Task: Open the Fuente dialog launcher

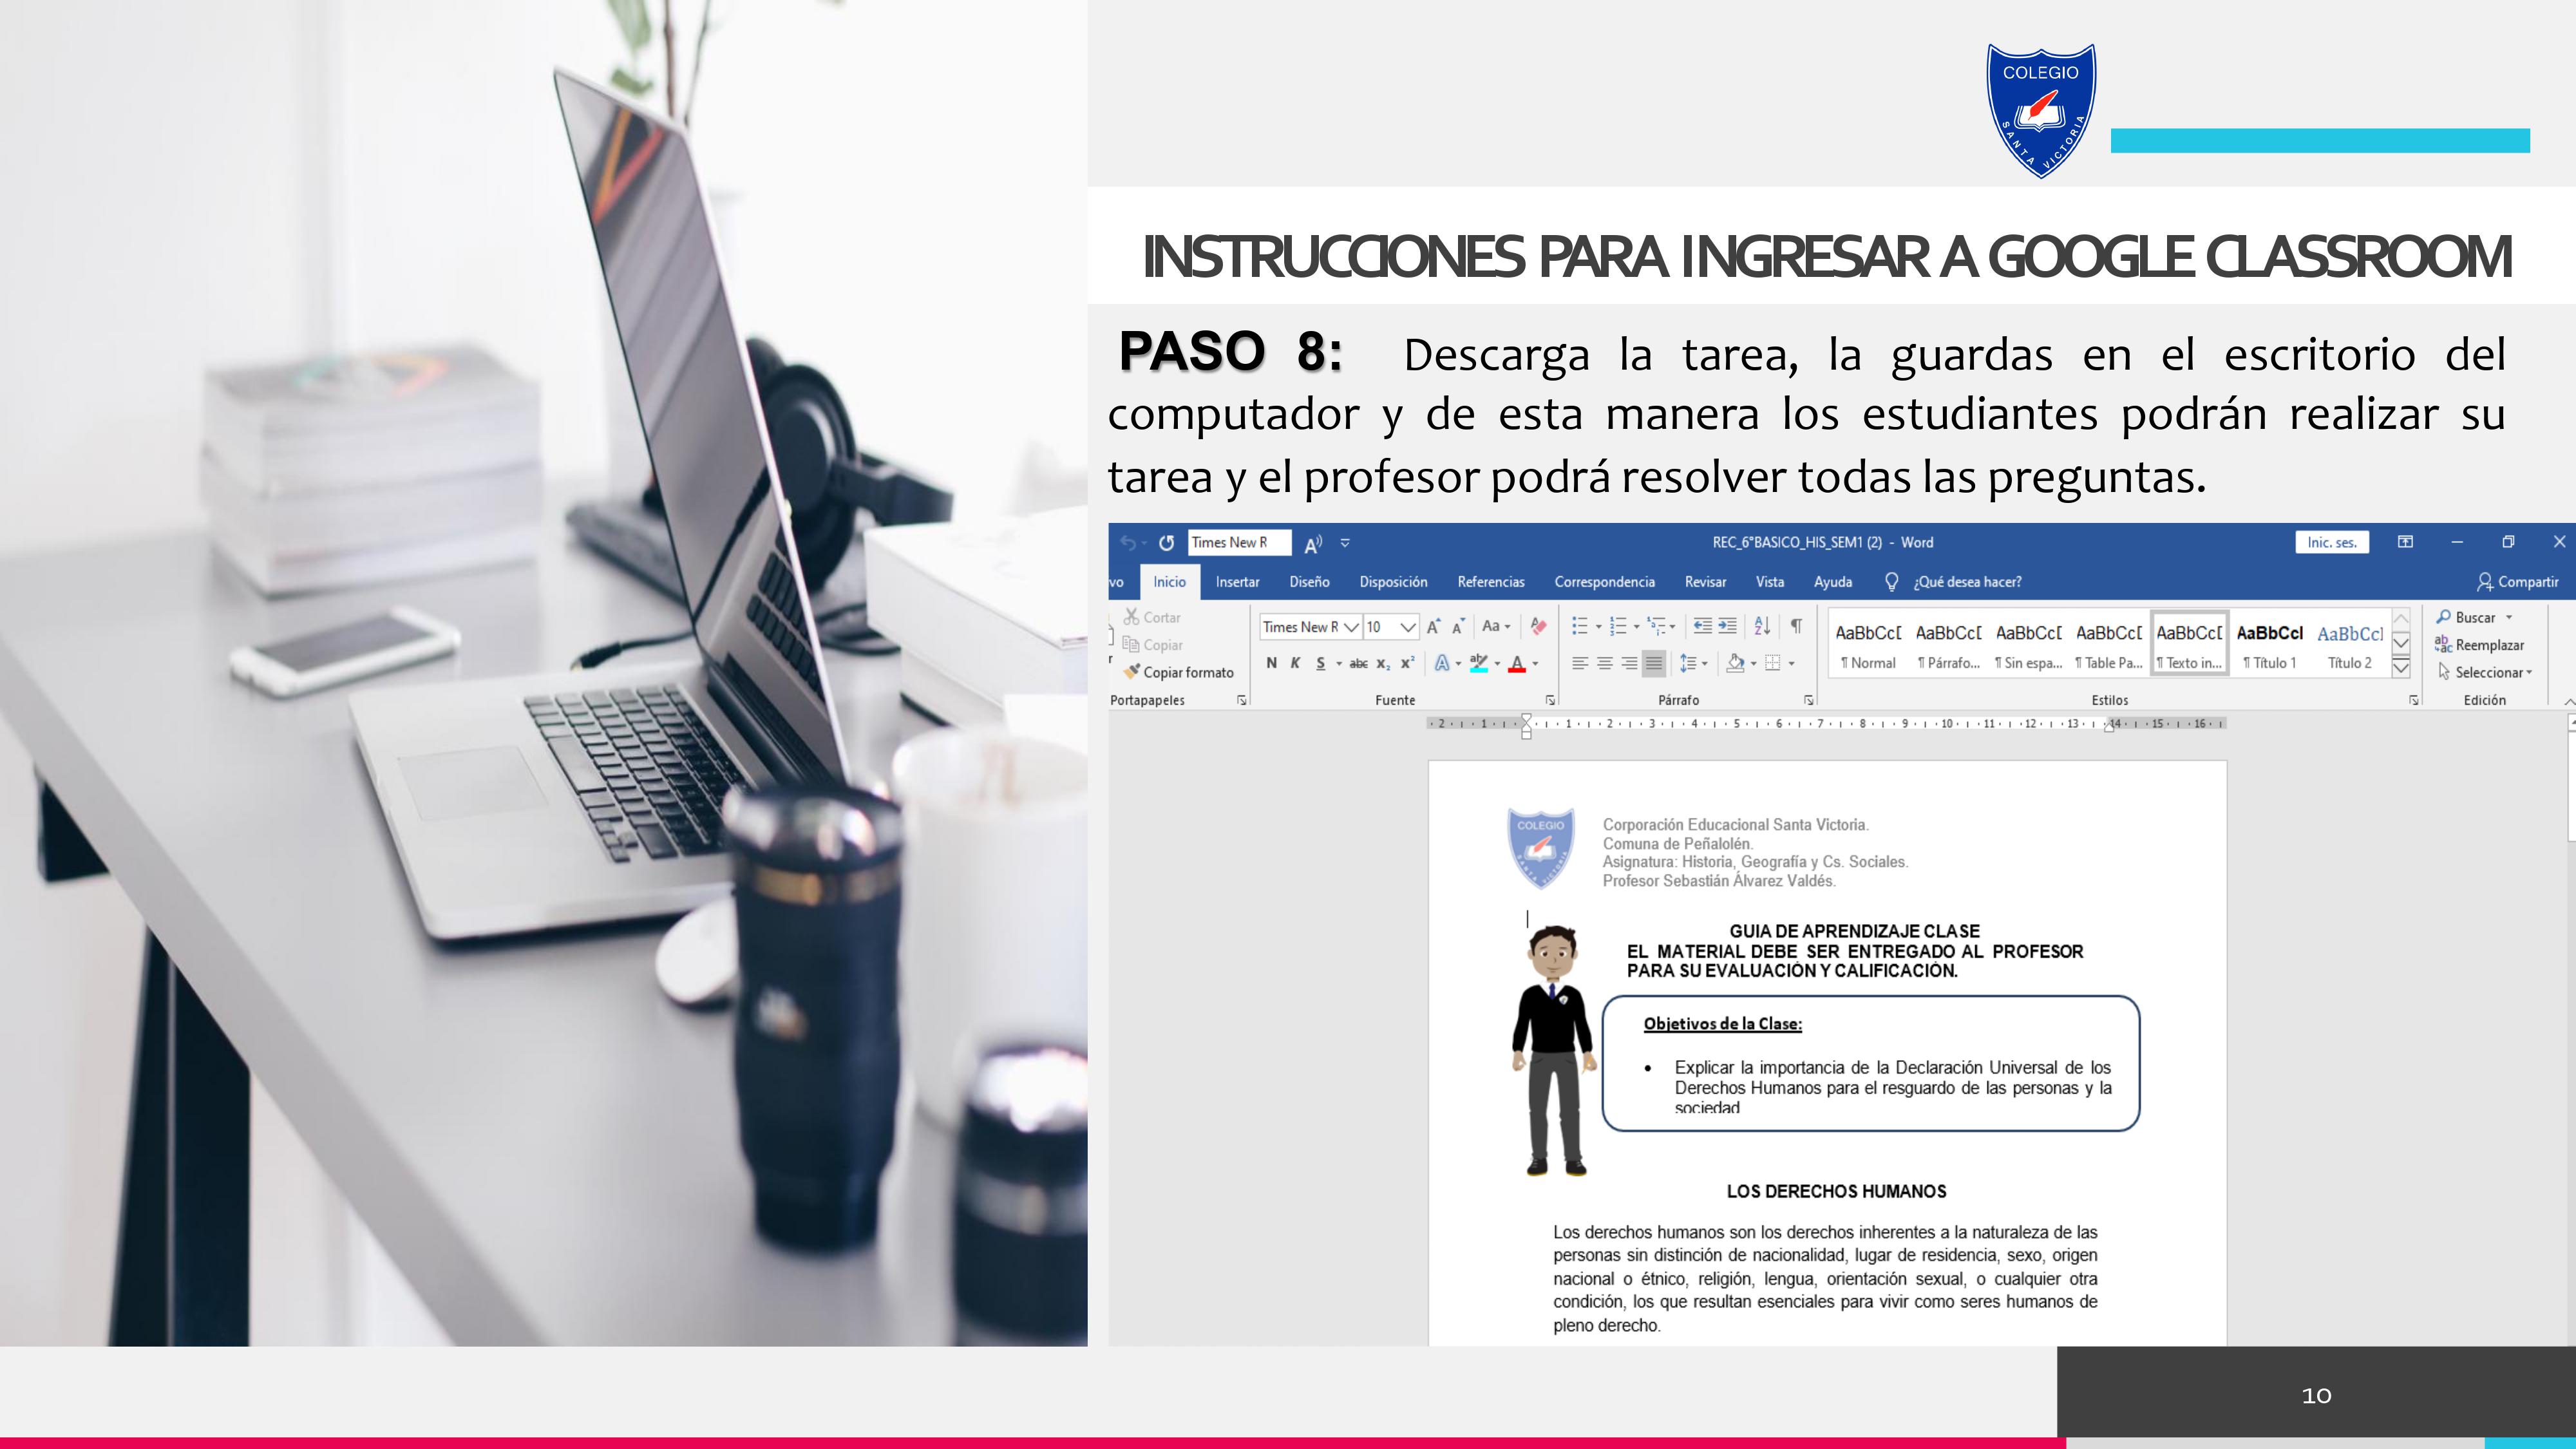Action: (1550, 700)
